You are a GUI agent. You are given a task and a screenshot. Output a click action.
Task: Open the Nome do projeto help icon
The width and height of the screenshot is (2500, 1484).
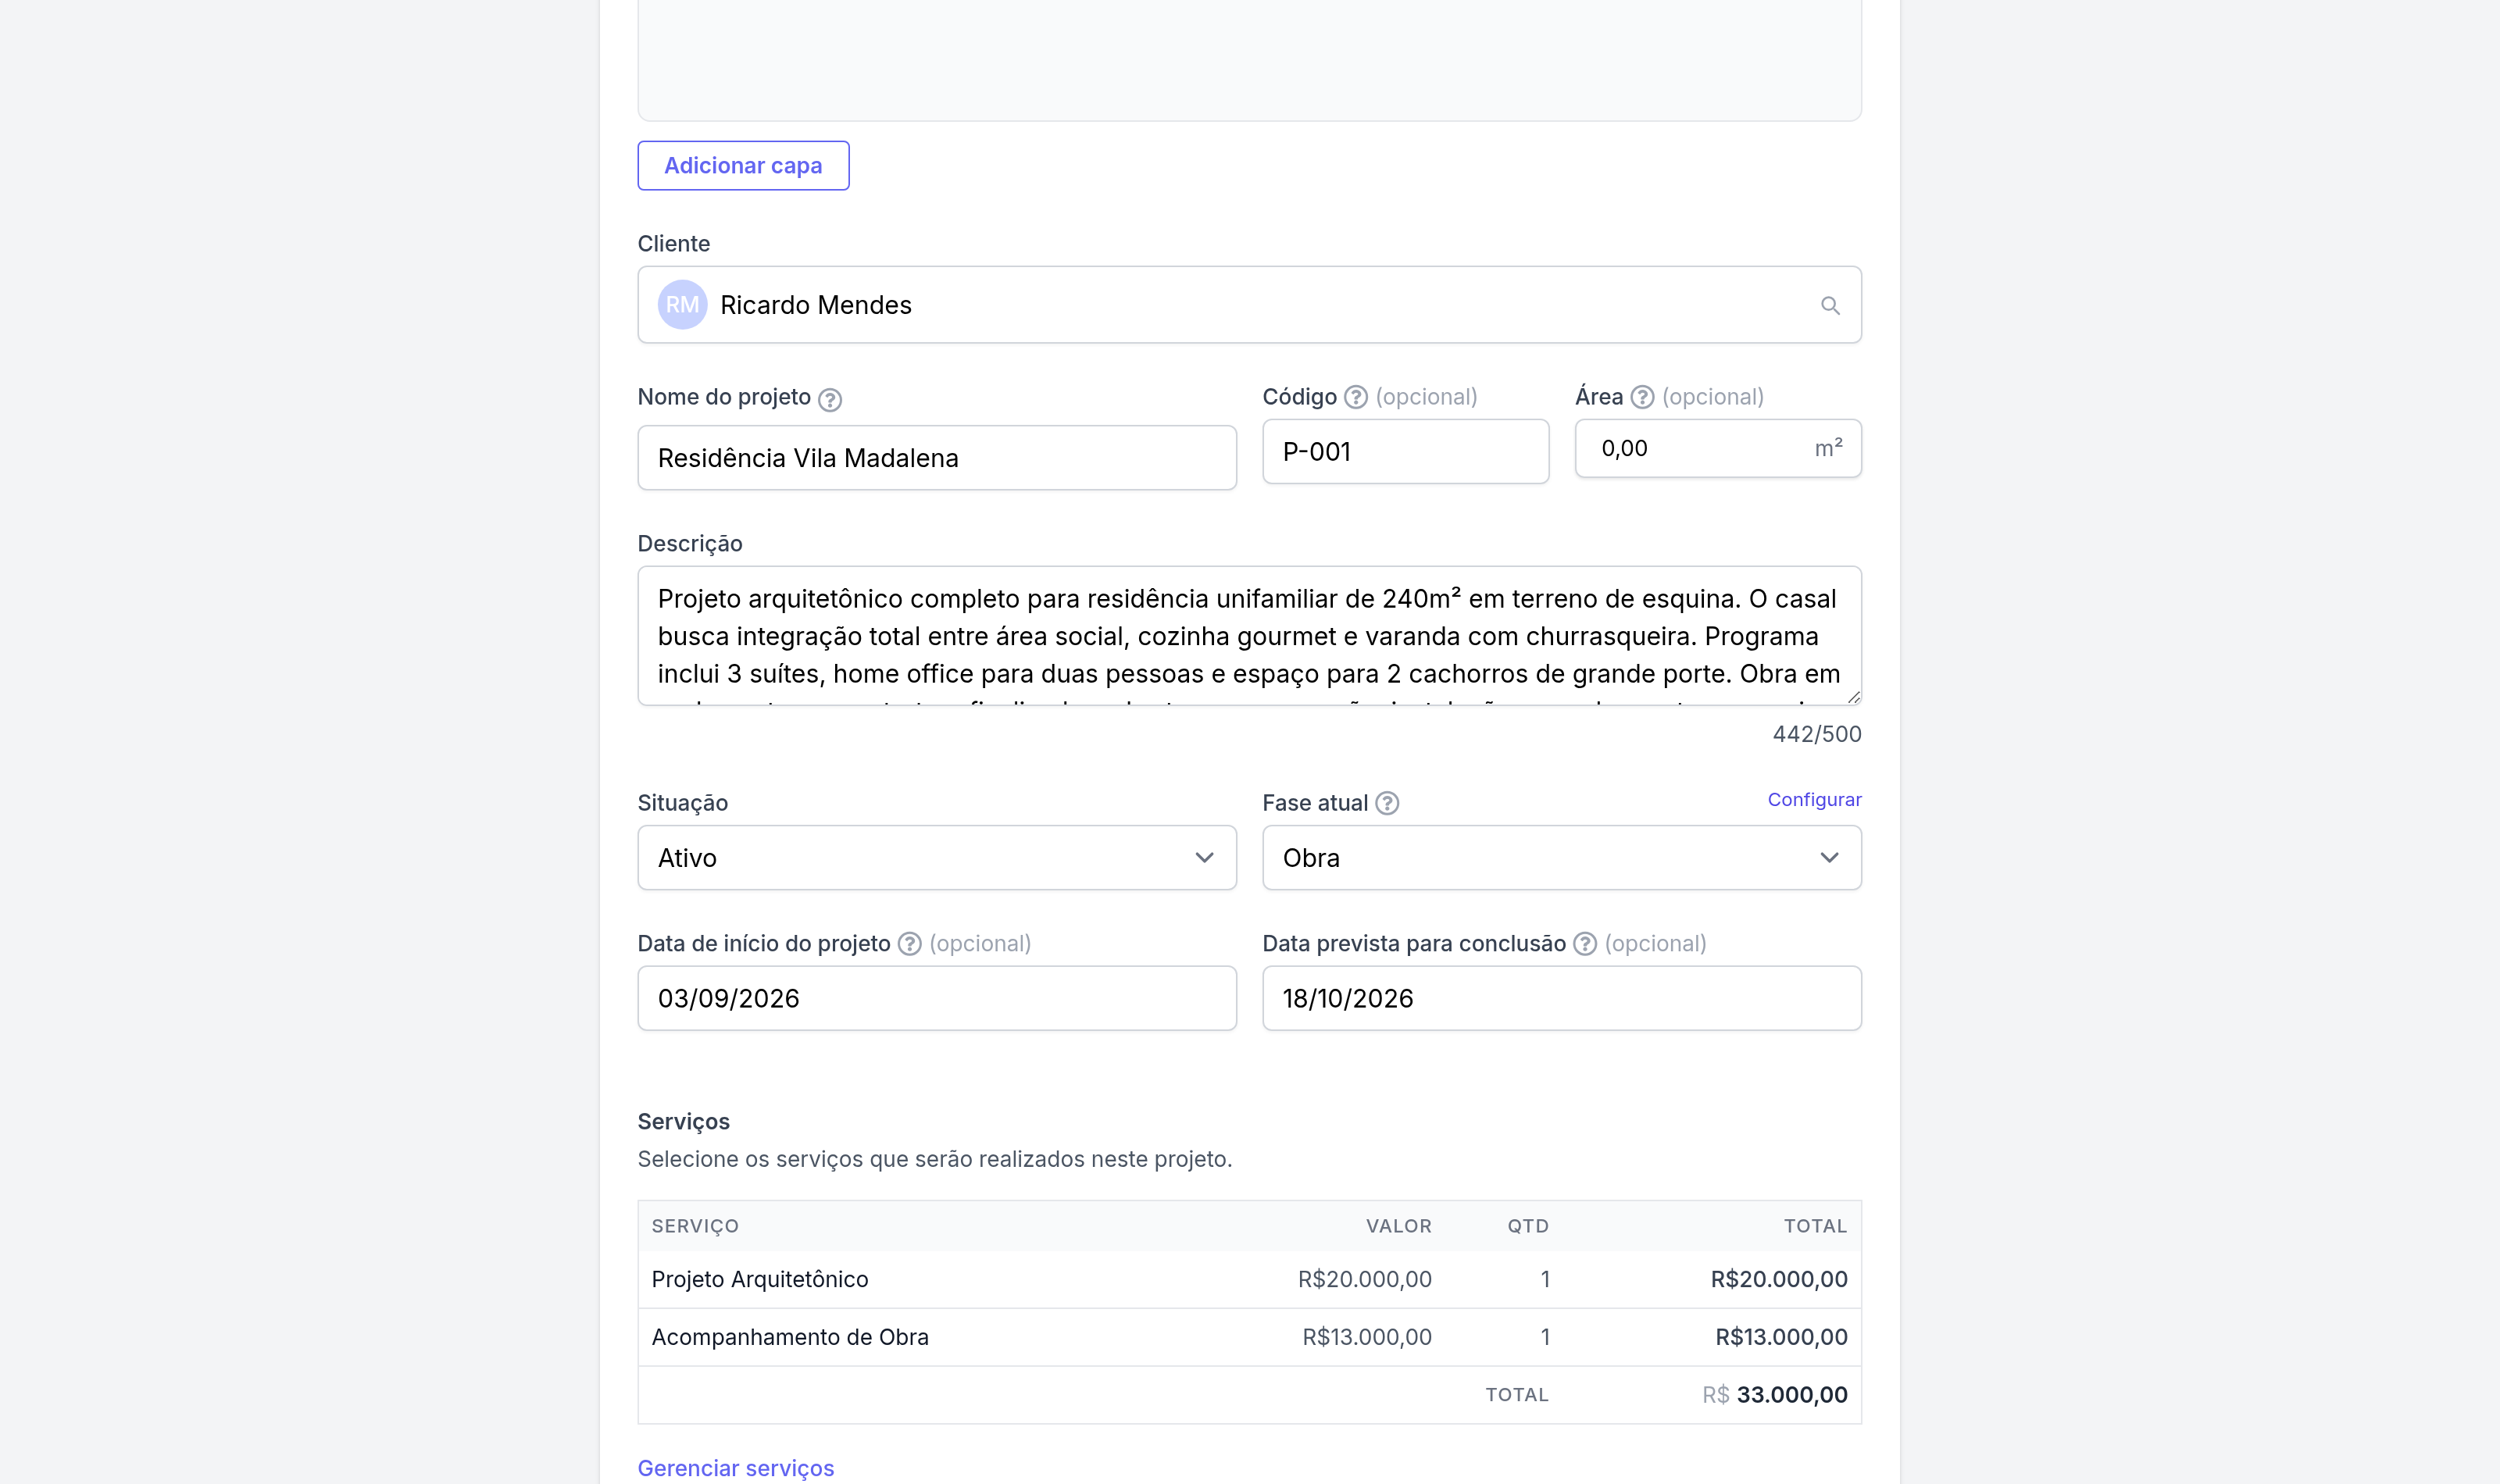[830, 400]
